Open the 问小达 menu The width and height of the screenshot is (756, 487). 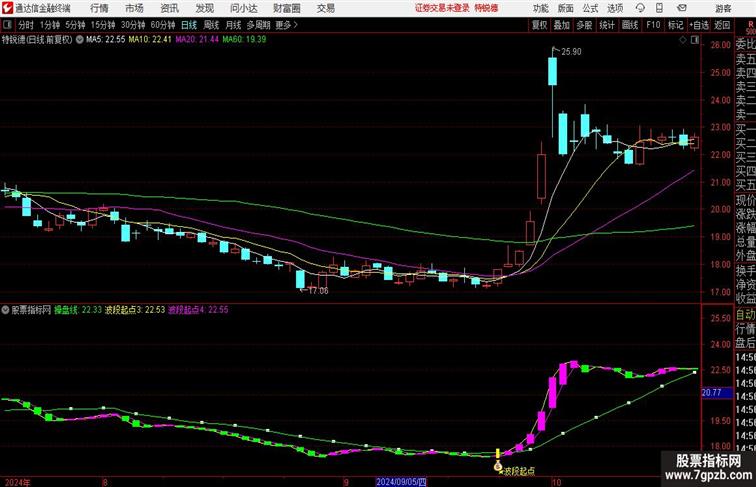pyautogui.click(x=243, y=8)
